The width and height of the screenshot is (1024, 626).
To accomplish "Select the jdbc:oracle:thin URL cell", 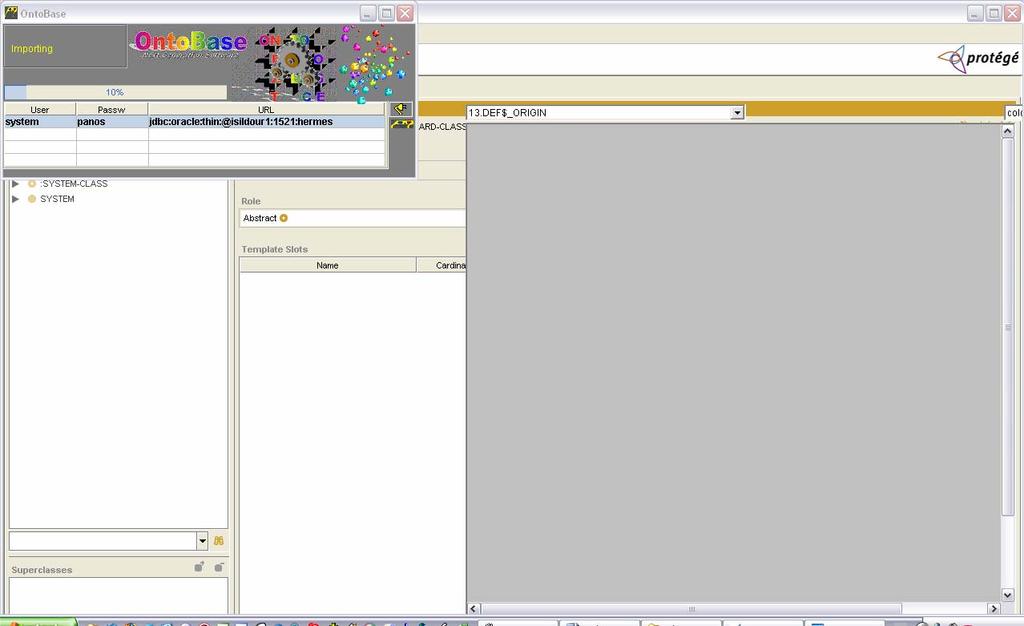I will click(266, 122).
